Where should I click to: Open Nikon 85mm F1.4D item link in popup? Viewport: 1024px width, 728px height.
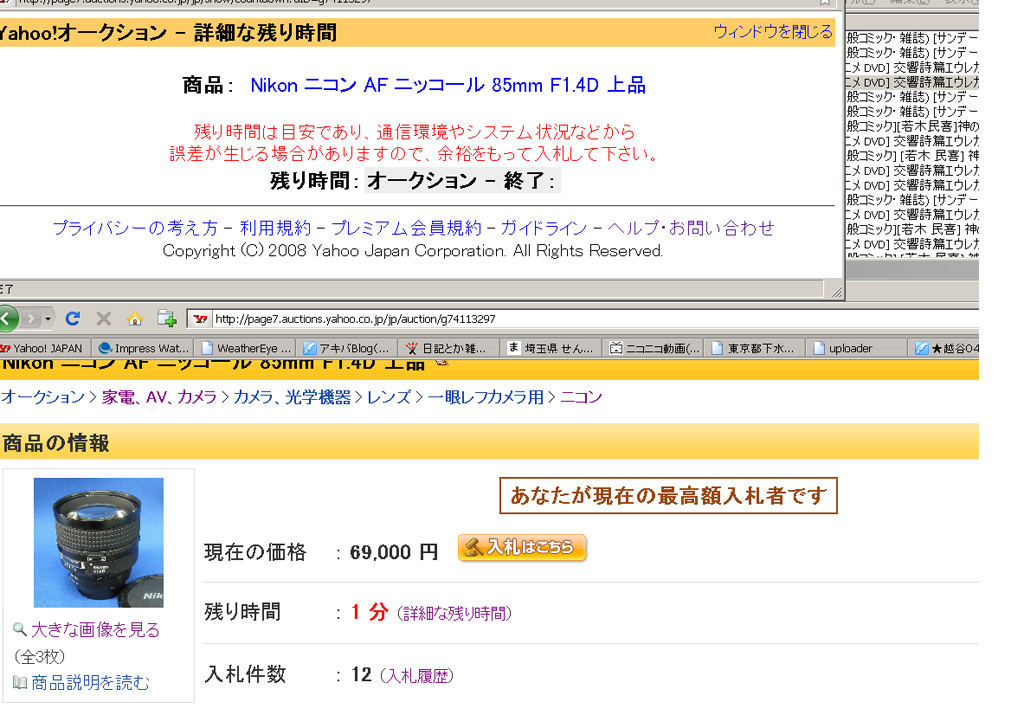tap(448, 85)
